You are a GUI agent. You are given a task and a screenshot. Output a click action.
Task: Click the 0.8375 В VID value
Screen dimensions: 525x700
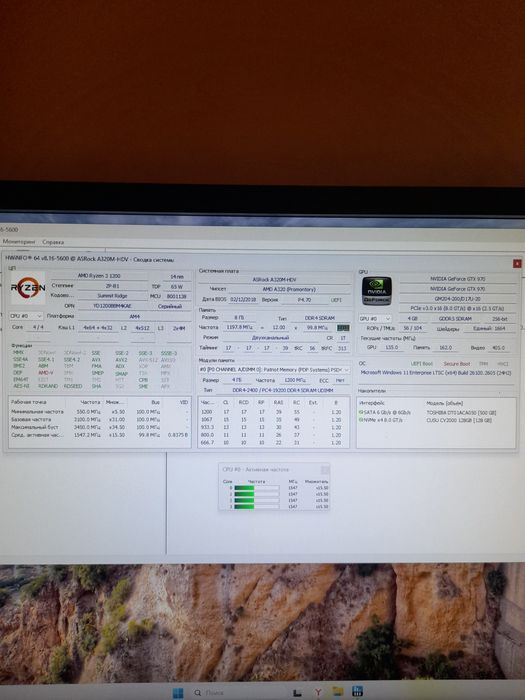tap(178, 435)
